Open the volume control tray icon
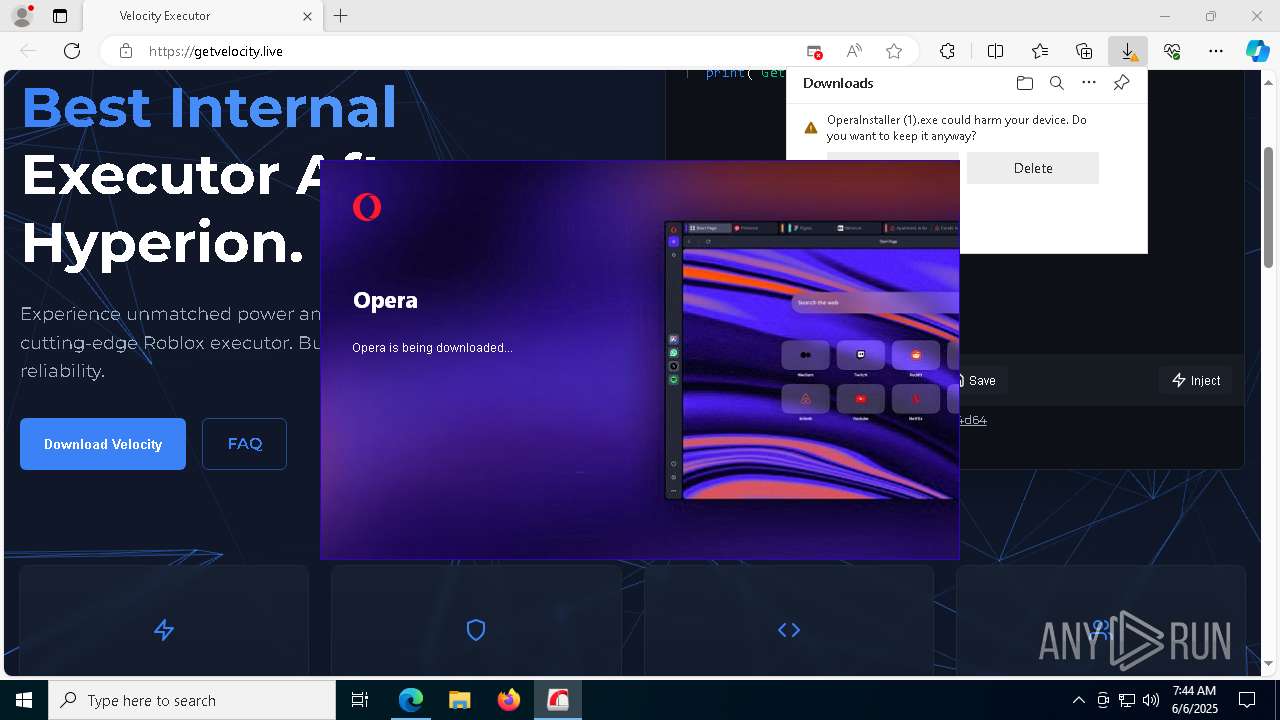Image resolution: width=1280 pixels, height=720 pixels. tap(1151, 700)
